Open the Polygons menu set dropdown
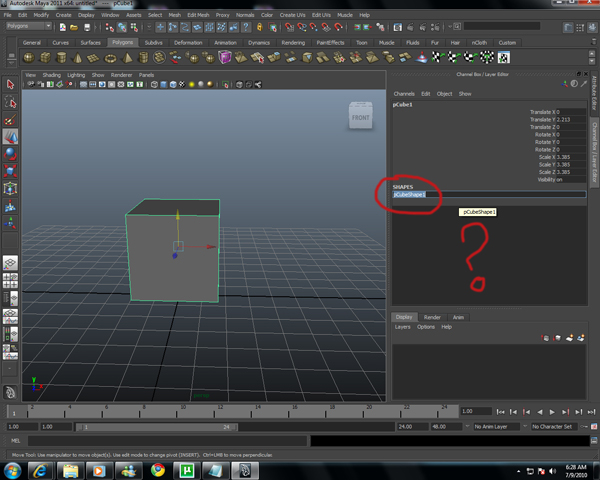This screenshot has height=480, width=600. click(x=29, y=26)
